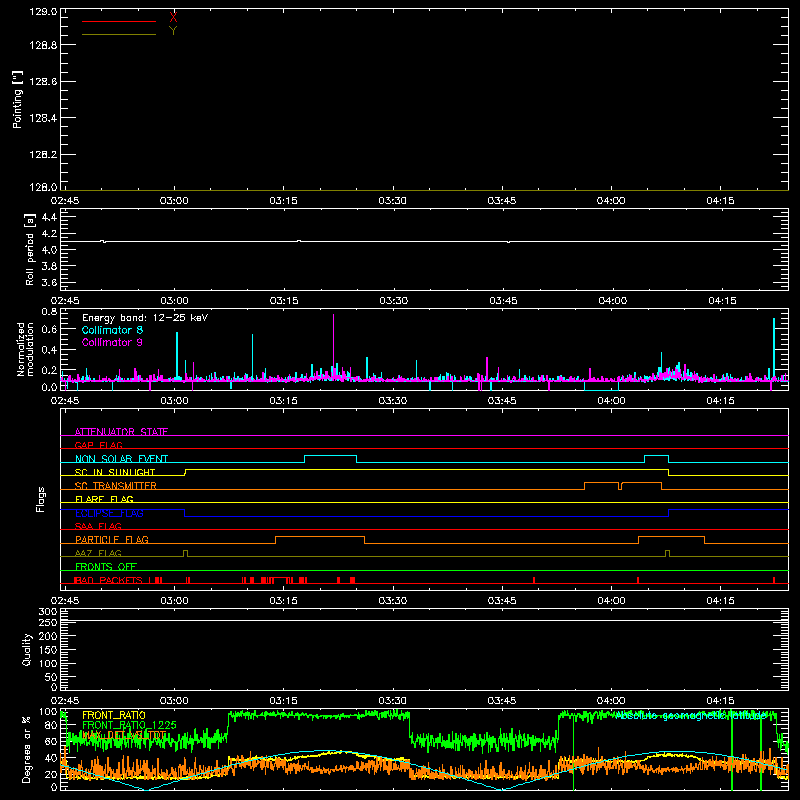Select the X legend label in the pointing panel
800x800 pixels.
click(173, 18)
